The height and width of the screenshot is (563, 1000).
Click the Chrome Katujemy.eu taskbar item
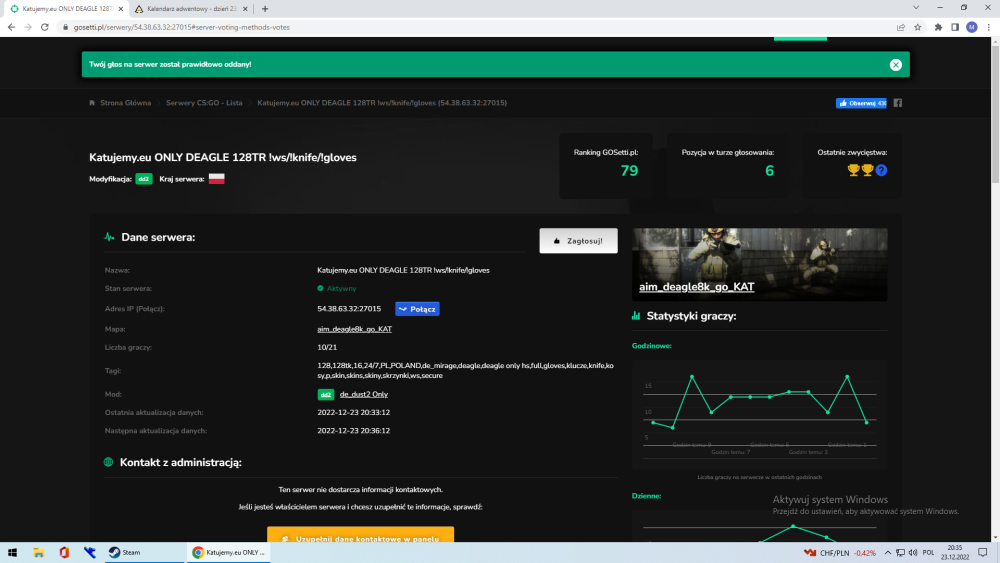[x=228, y=553]
